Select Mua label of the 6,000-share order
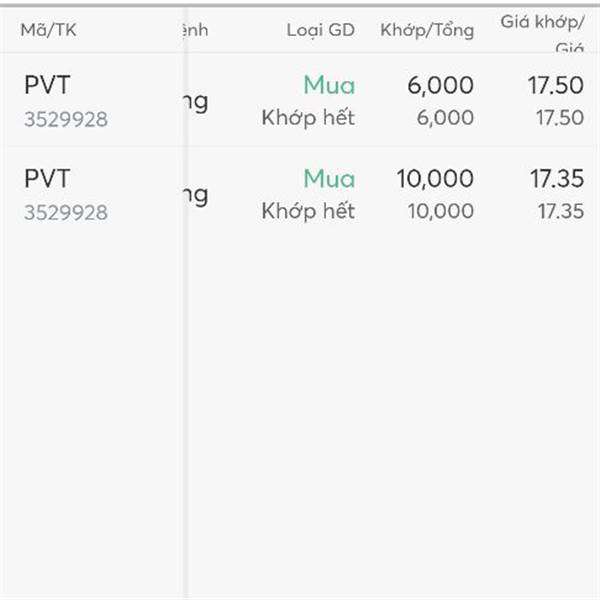 (329, 86)
